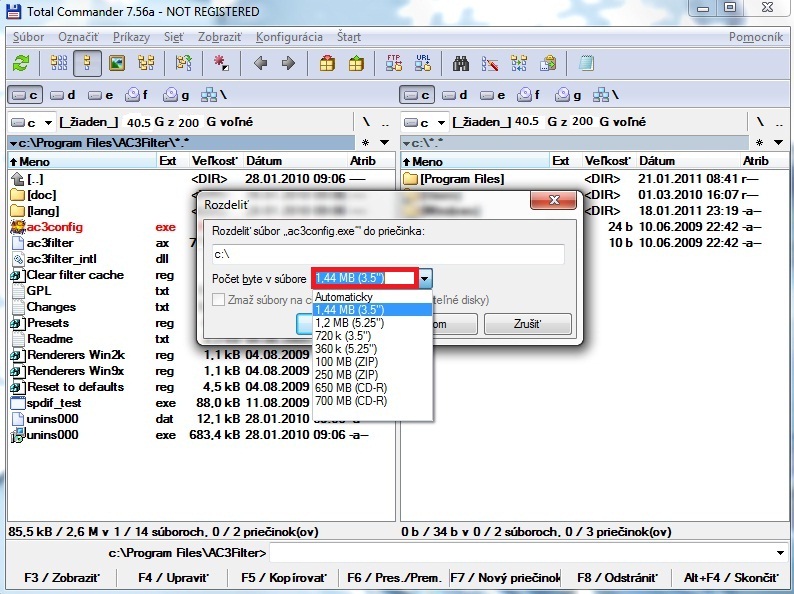794x594 pixels.
Task: Open the Označiť menu
Action: tap(78, 37)
